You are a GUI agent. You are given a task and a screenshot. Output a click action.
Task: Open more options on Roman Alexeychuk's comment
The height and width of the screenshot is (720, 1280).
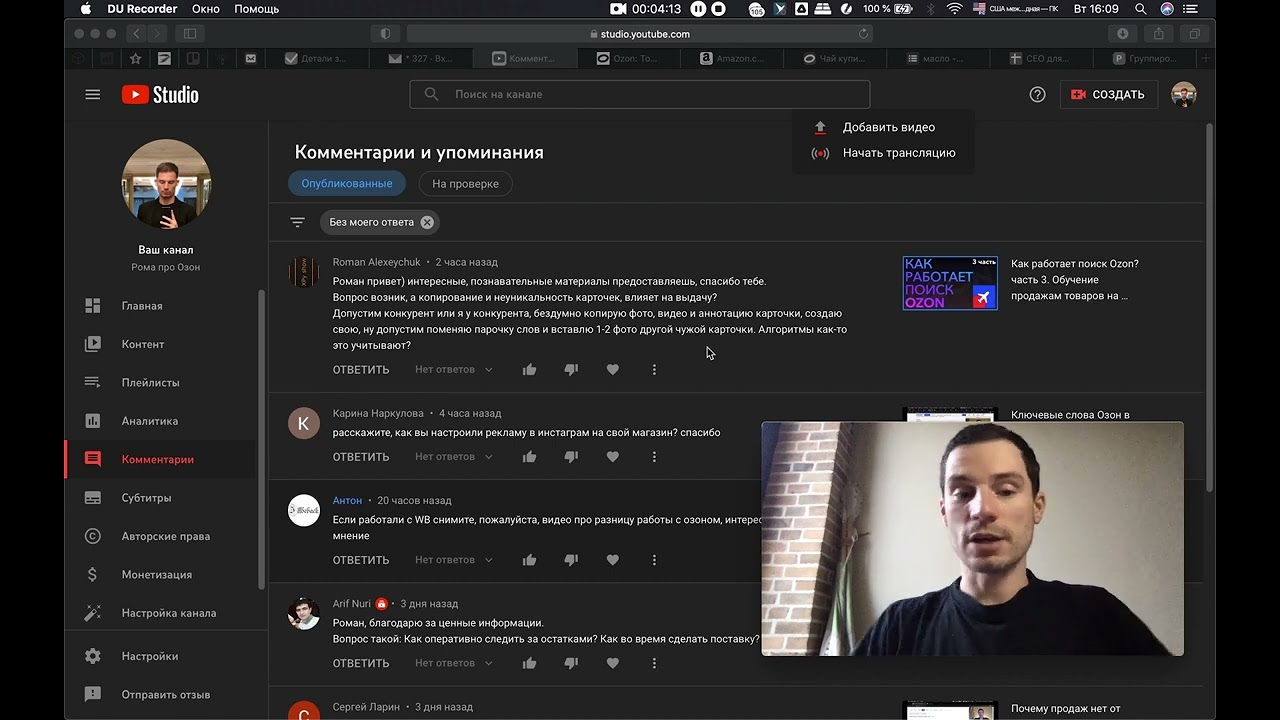pyautogui.click(x=654, y=370)
